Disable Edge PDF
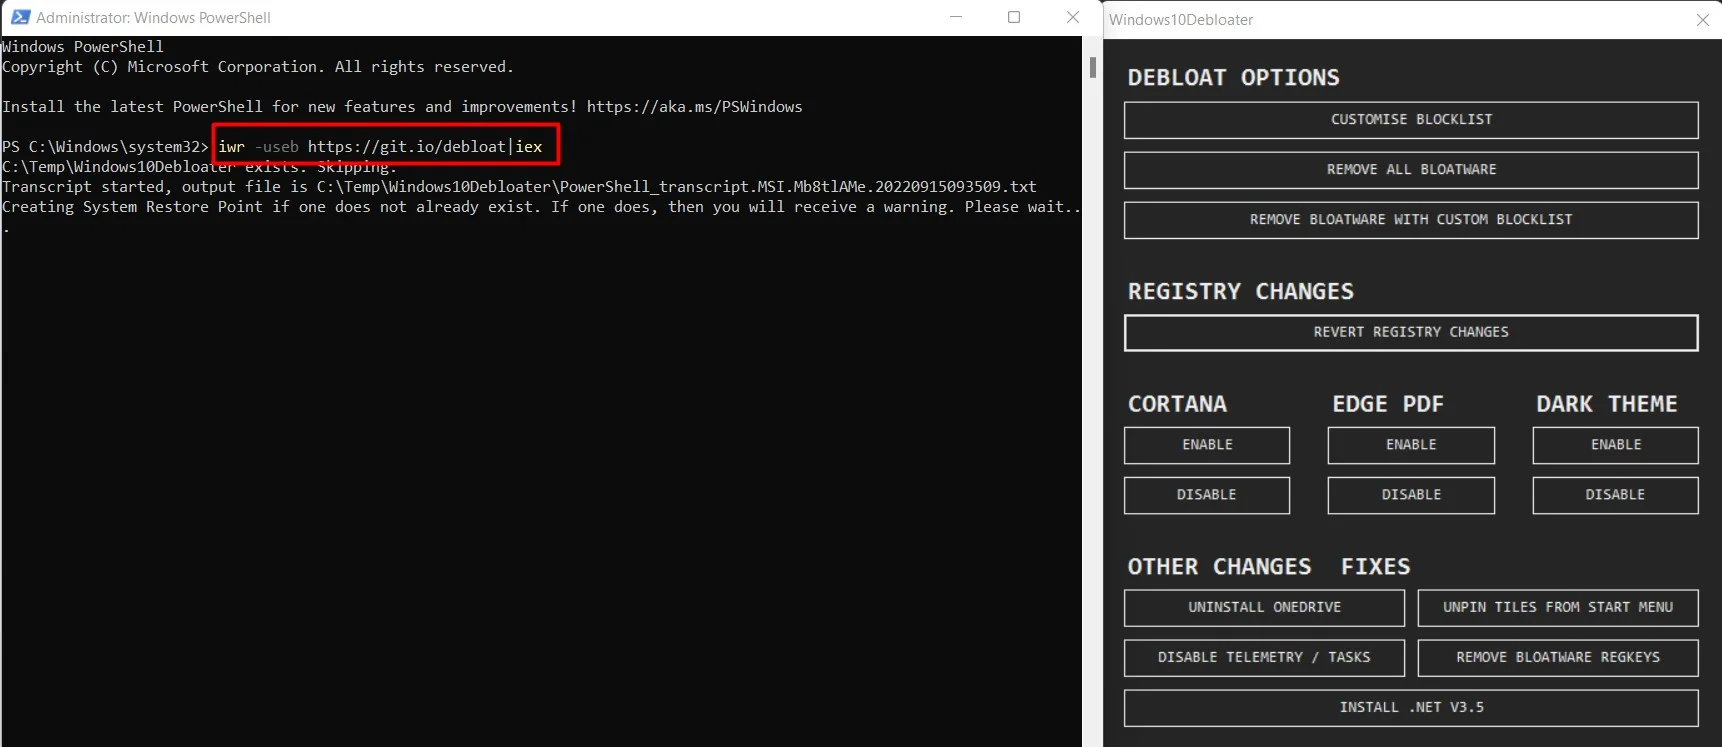Image resolution: width=1722 pixels, height=747 pixels. tap(1411, 495)
